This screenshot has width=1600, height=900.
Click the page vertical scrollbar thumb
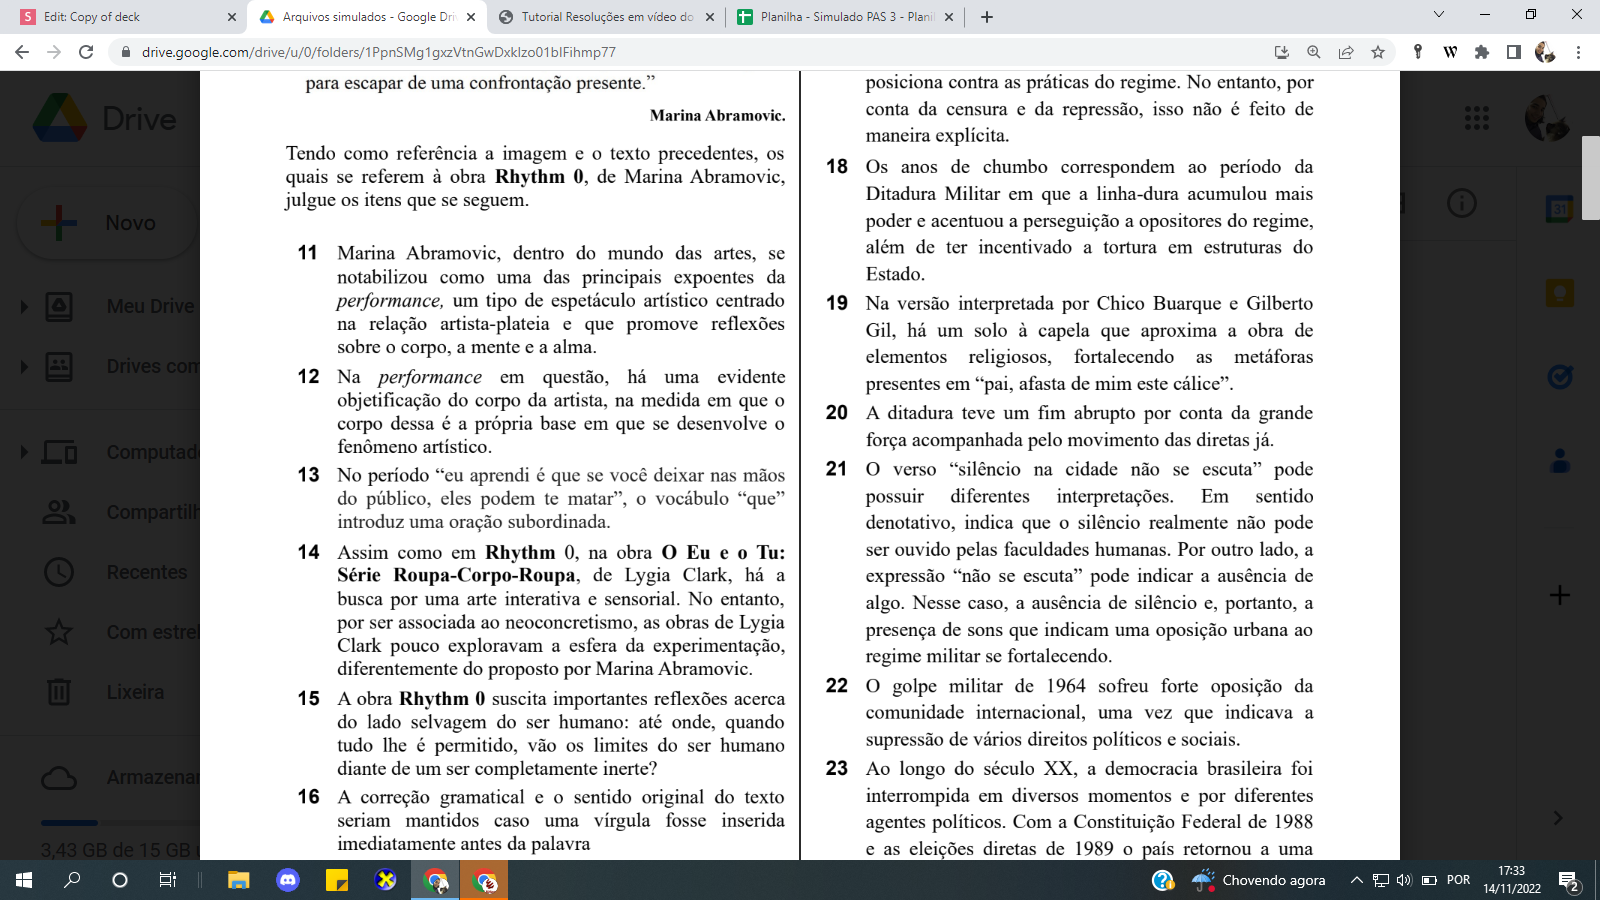(x=1591, y=177)
